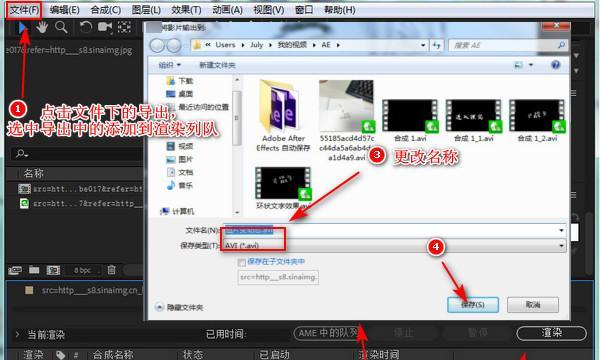
Task: Delete selected item with trash icon
Action: click(x=111, y=270)
